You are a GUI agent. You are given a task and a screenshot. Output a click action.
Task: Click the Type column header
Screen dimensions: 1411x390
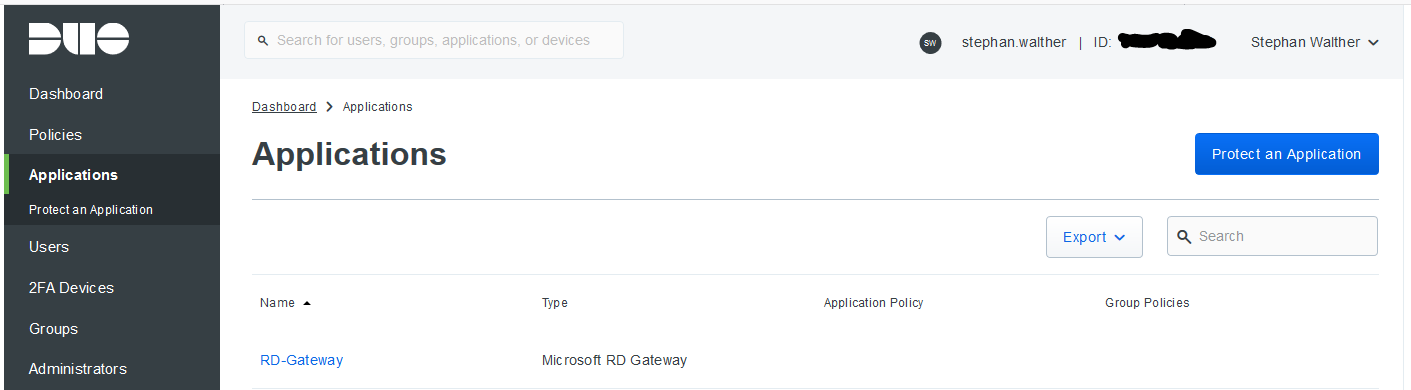[555, 303]
